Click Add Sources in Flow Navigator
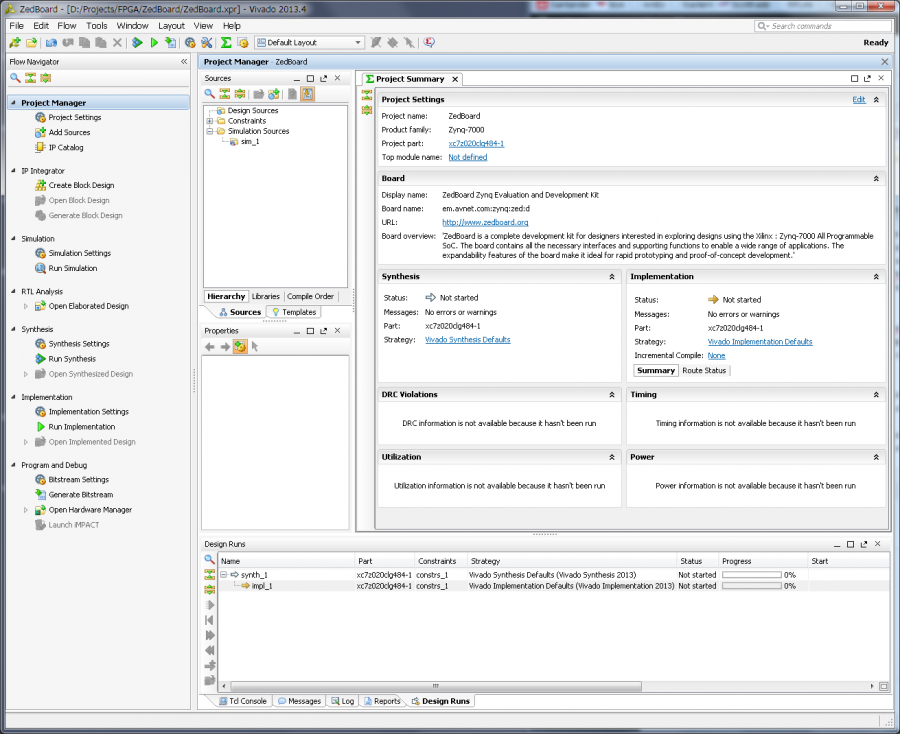This screenshot has width=900, height=734. click(x=69, y=132)
